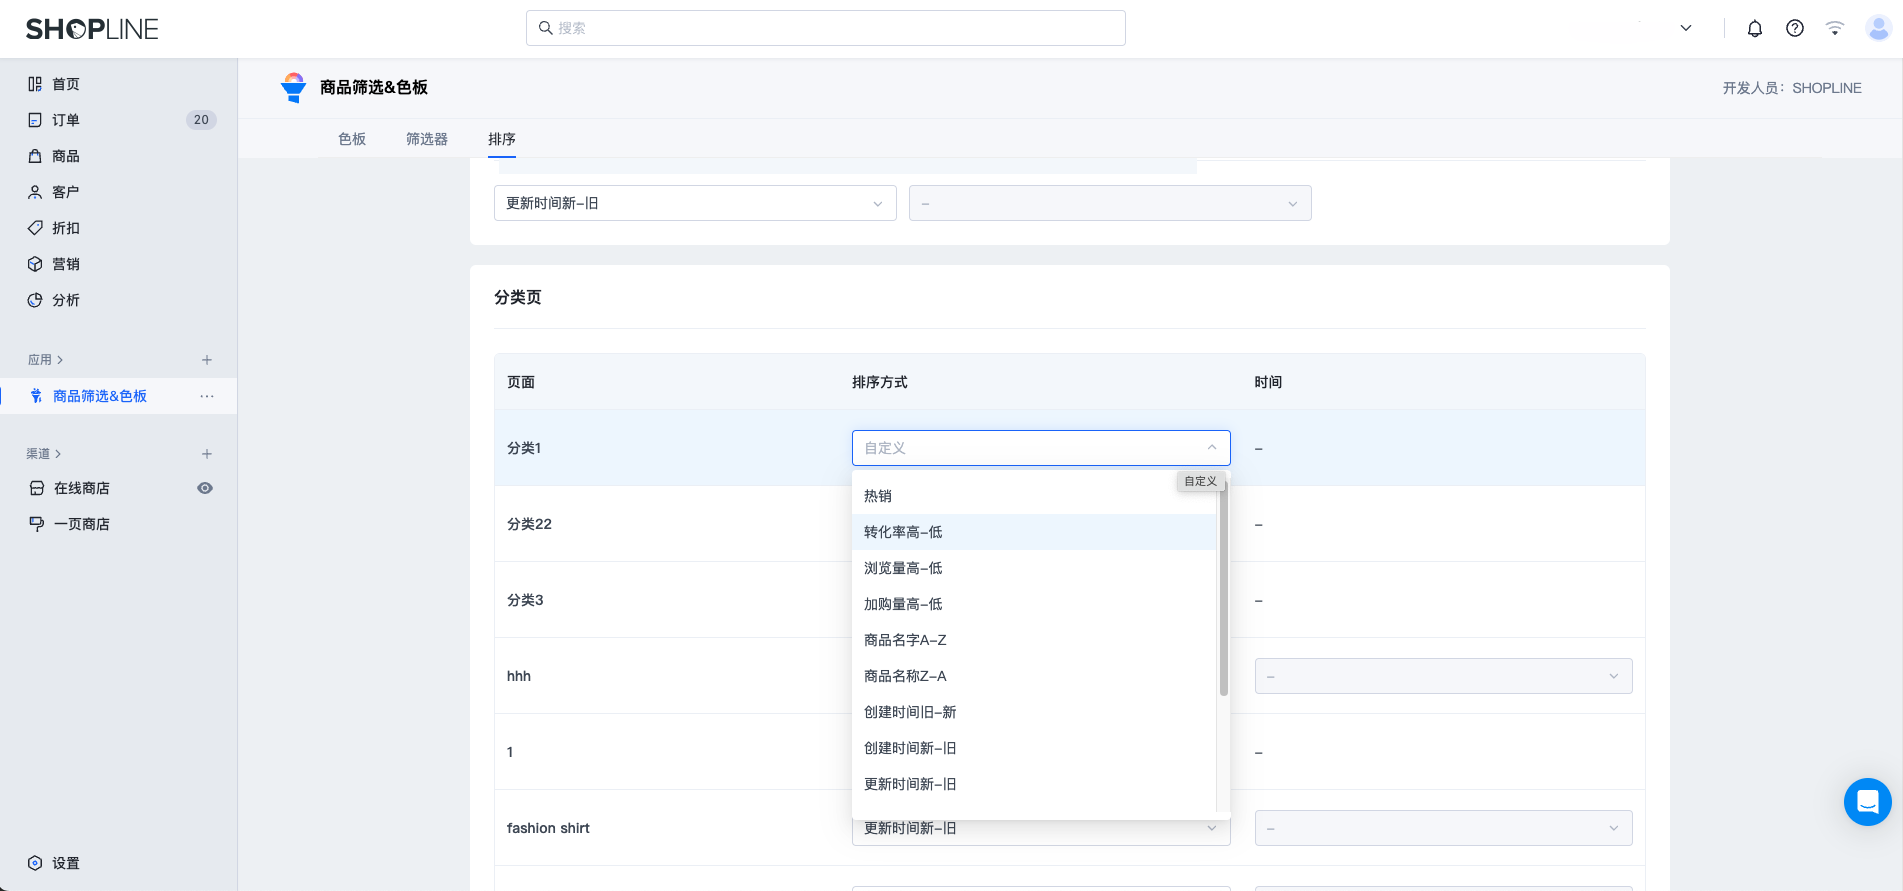
Task: Click the network wifi status icon
Action: [x=1834, y=28]
